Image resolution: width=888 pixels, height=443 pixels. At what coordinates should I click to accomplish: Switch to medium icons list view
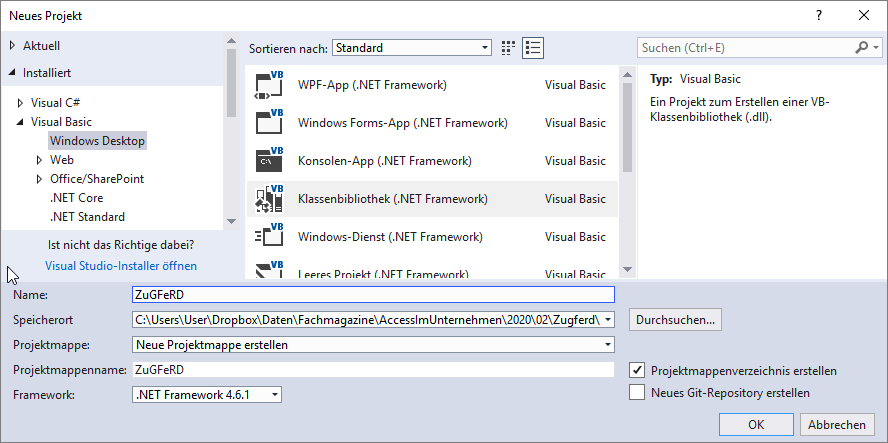click(x=533, y=48)
